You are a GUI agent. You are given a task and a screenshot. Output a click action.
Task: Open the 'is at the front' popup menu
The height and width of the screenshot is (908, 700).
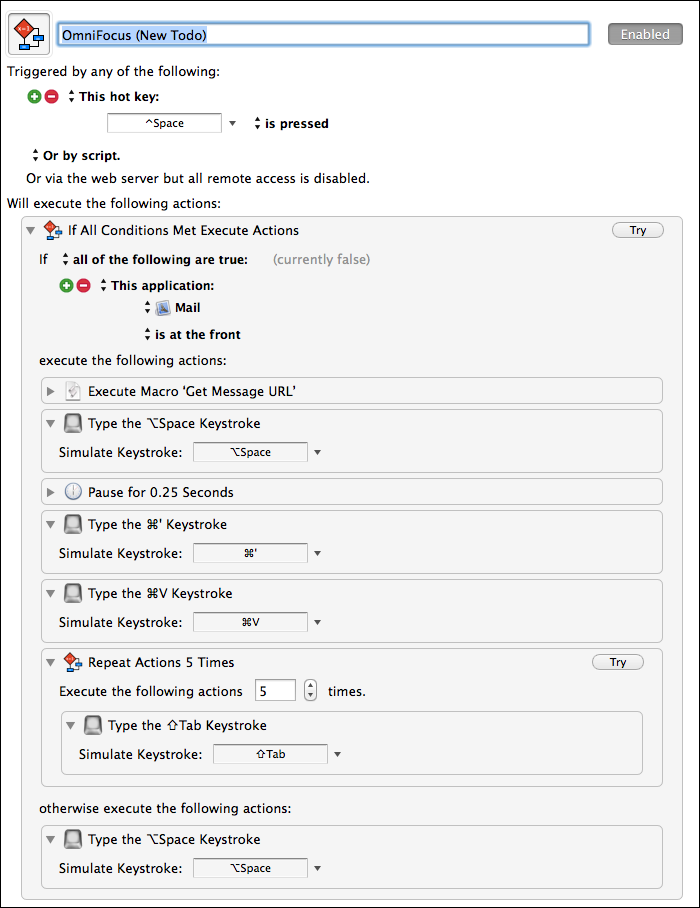point(192,335)
